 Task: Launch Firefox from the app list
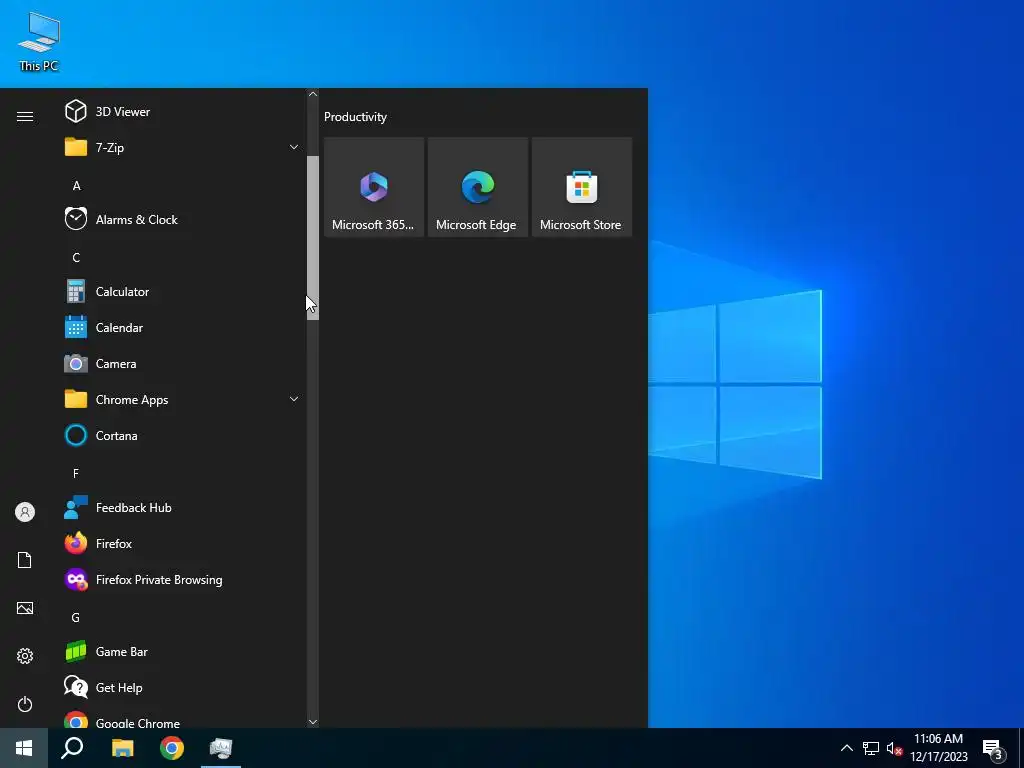pyautogui.click(x=182, y=543)
